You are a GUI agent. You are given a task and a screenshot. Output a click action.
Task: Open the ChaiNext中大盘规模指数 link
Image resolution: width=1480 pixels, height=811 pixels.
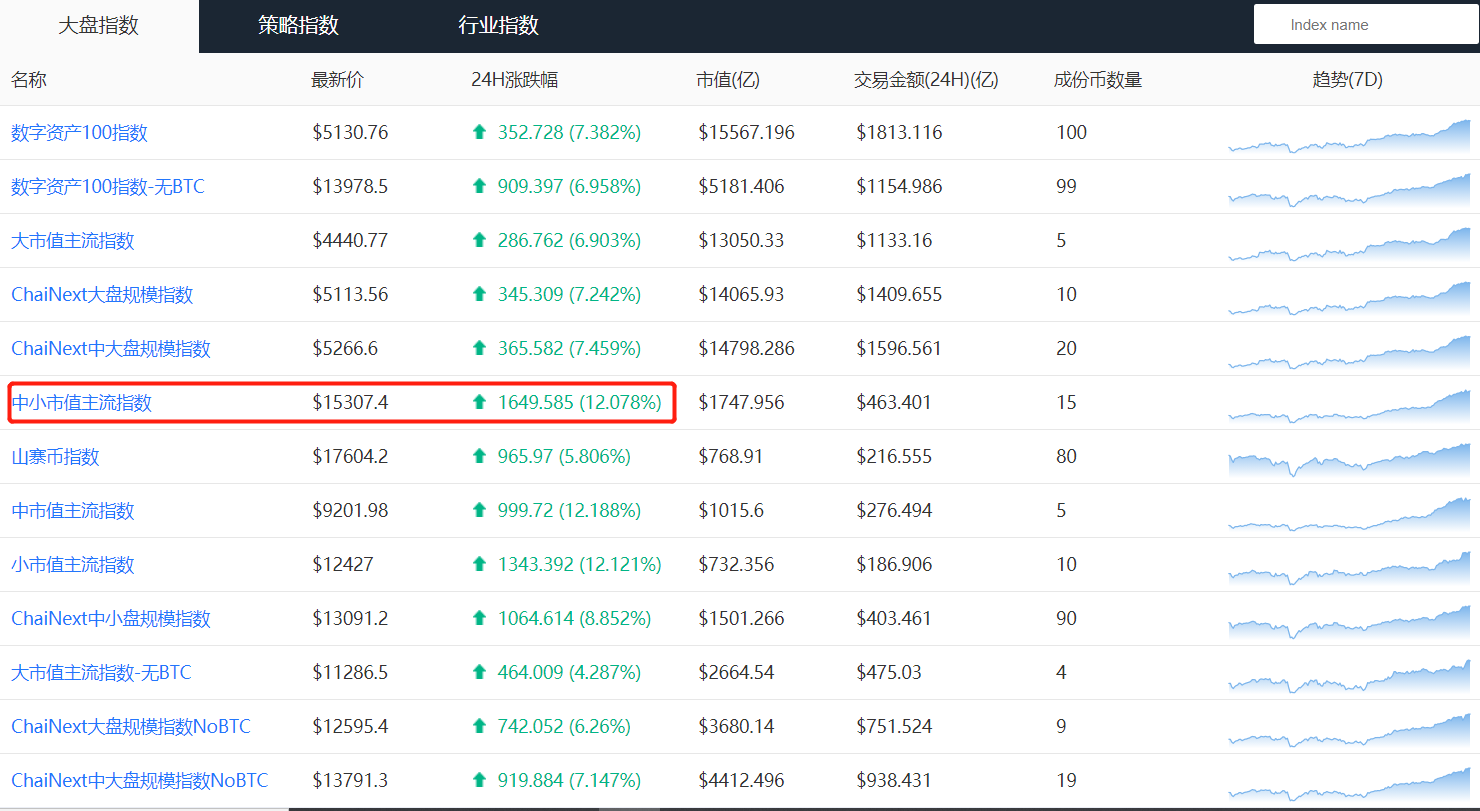click(111, 349)
